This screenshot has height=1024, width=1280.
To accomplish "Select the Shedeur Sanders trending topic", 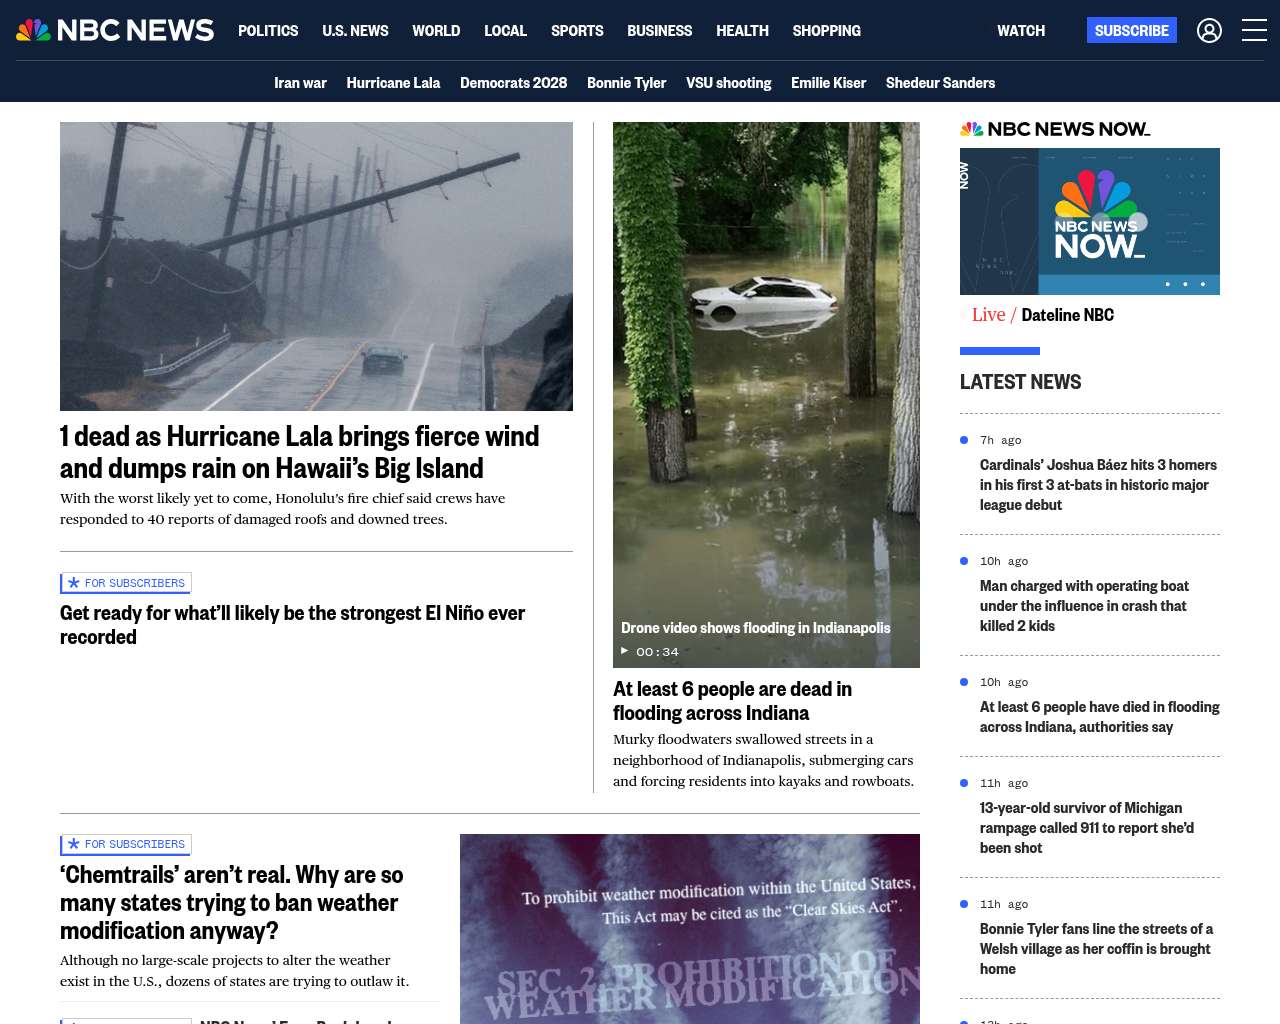I will 940,83.
